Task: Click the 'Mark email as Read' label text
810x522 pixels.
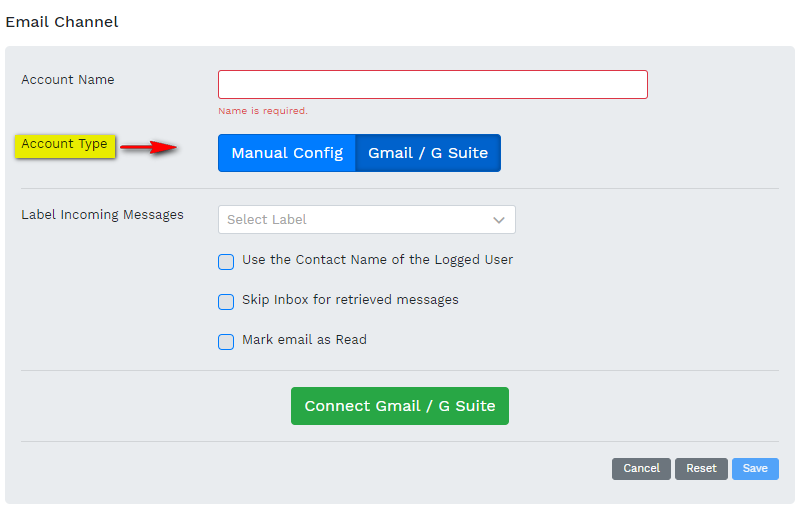Action: click(304, 340)
